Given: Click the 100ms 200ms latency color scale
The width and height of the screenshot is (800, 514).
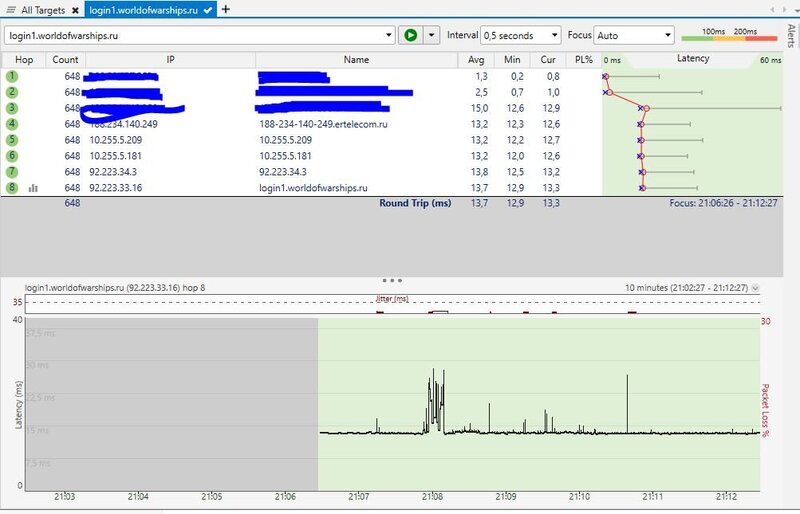Looking at the screenshot, I should pyautogui.click(x=729, y=35).
